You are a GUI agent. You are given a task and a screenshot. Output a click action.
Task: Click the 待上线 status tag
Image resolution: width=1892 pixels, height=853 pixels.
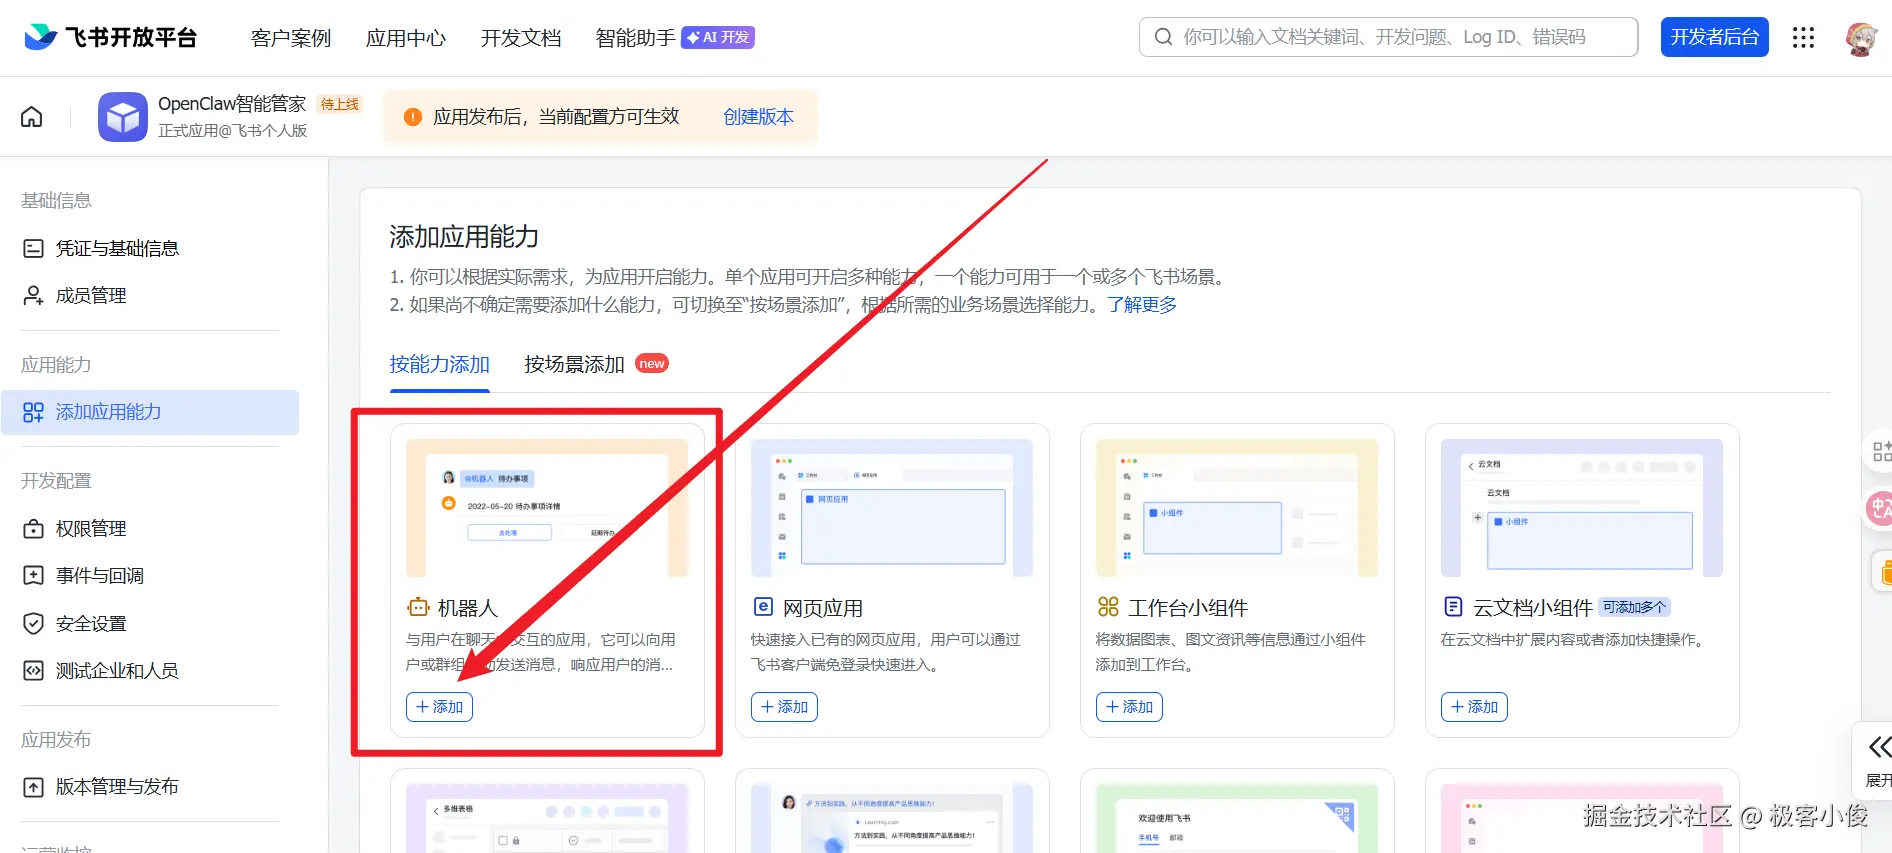[340, 104]
